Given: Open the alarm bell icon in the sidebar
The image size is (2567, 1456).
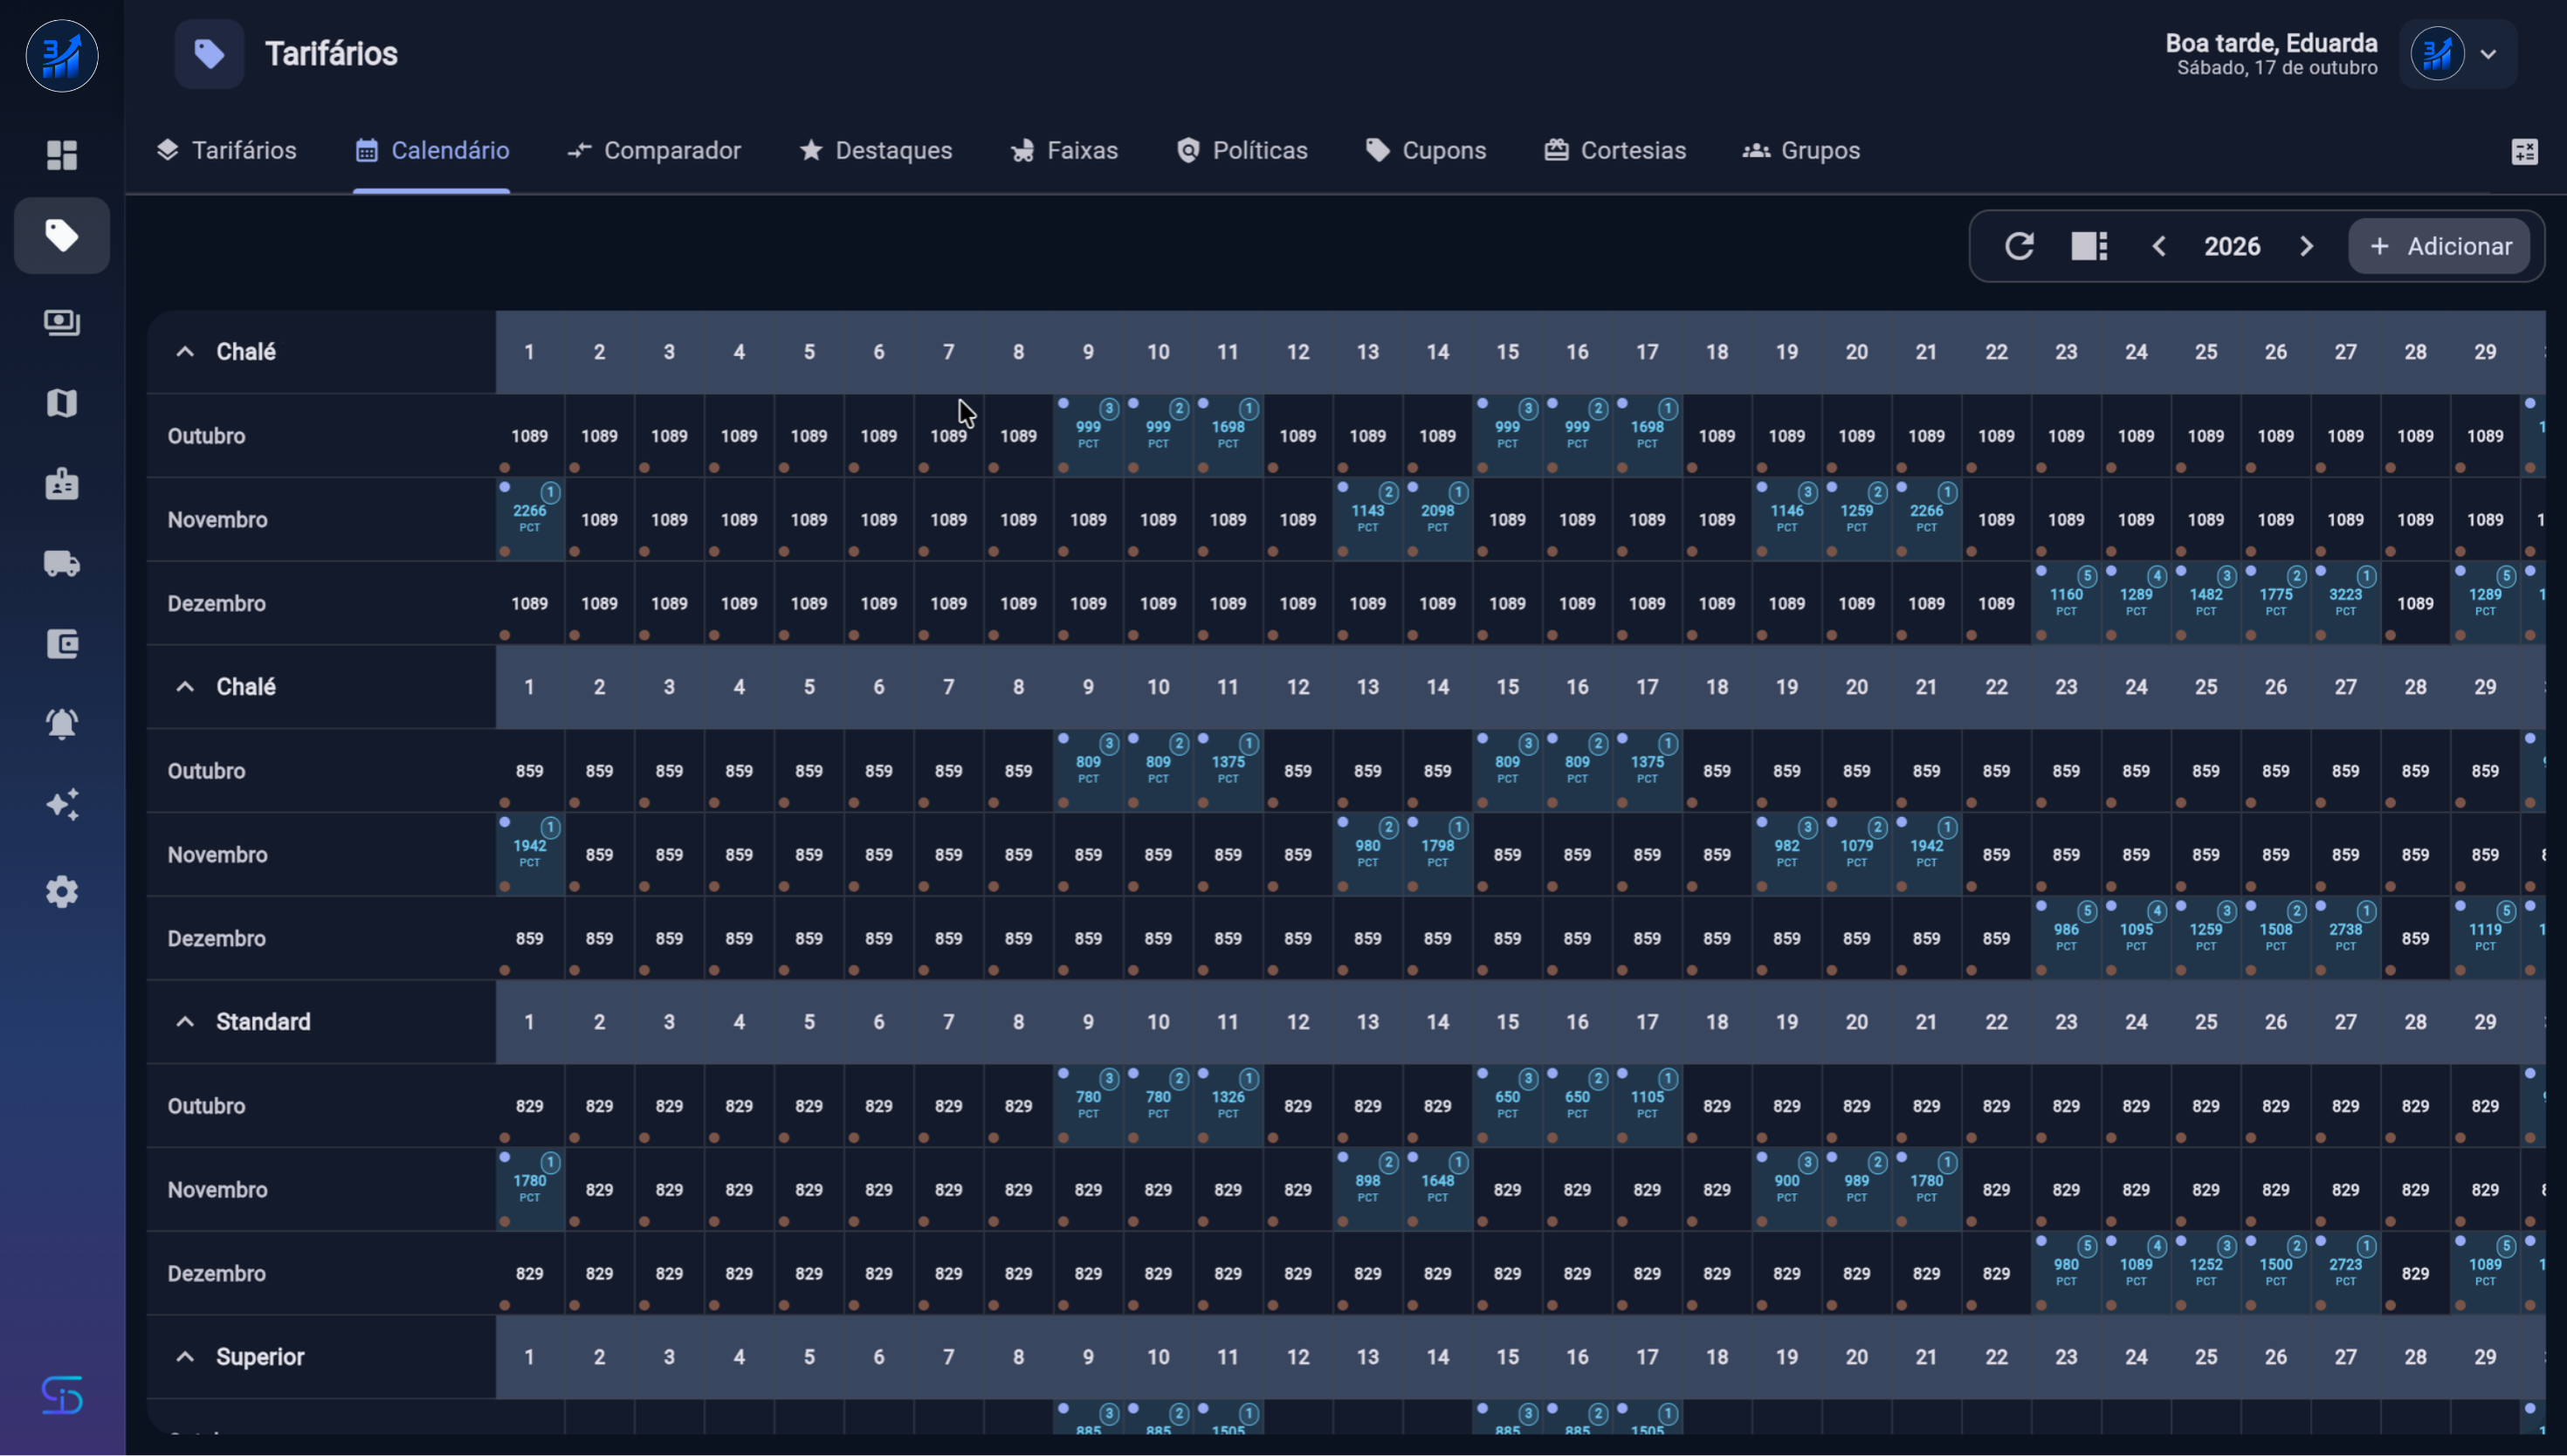Looking at the screenshot, I should (62, 724).
